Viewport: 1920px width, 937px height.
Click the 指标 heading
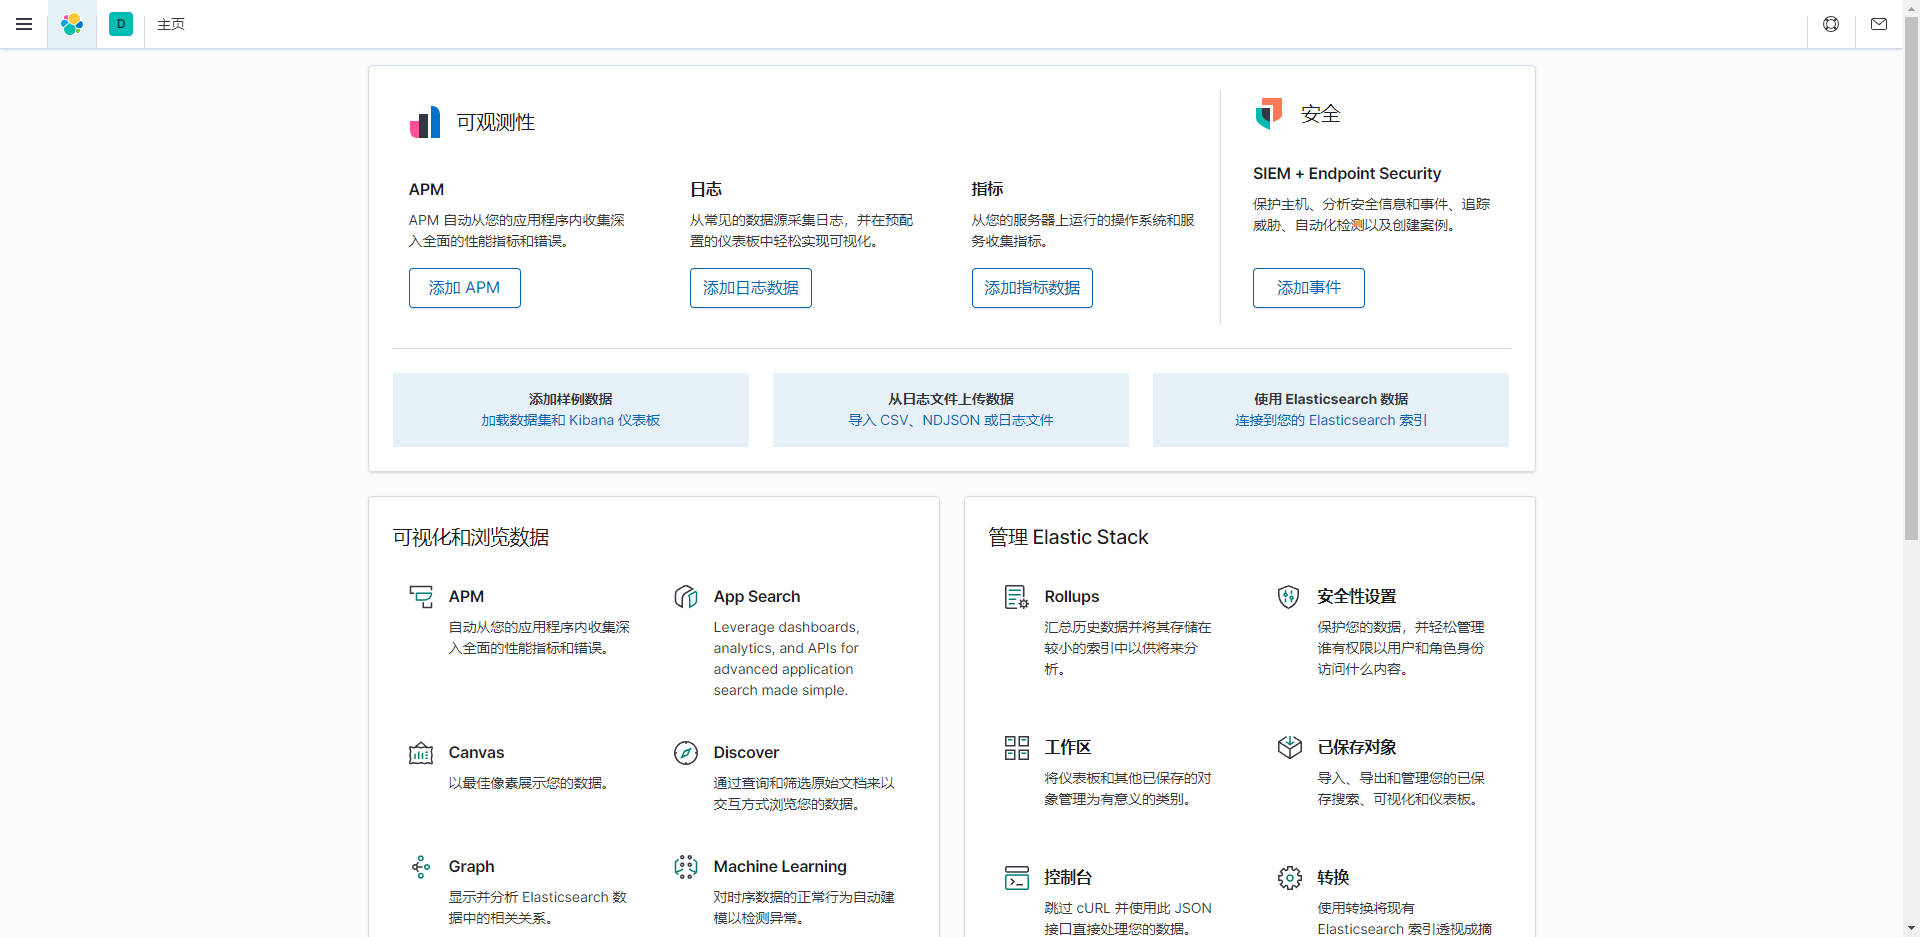(x=988, y=190)
